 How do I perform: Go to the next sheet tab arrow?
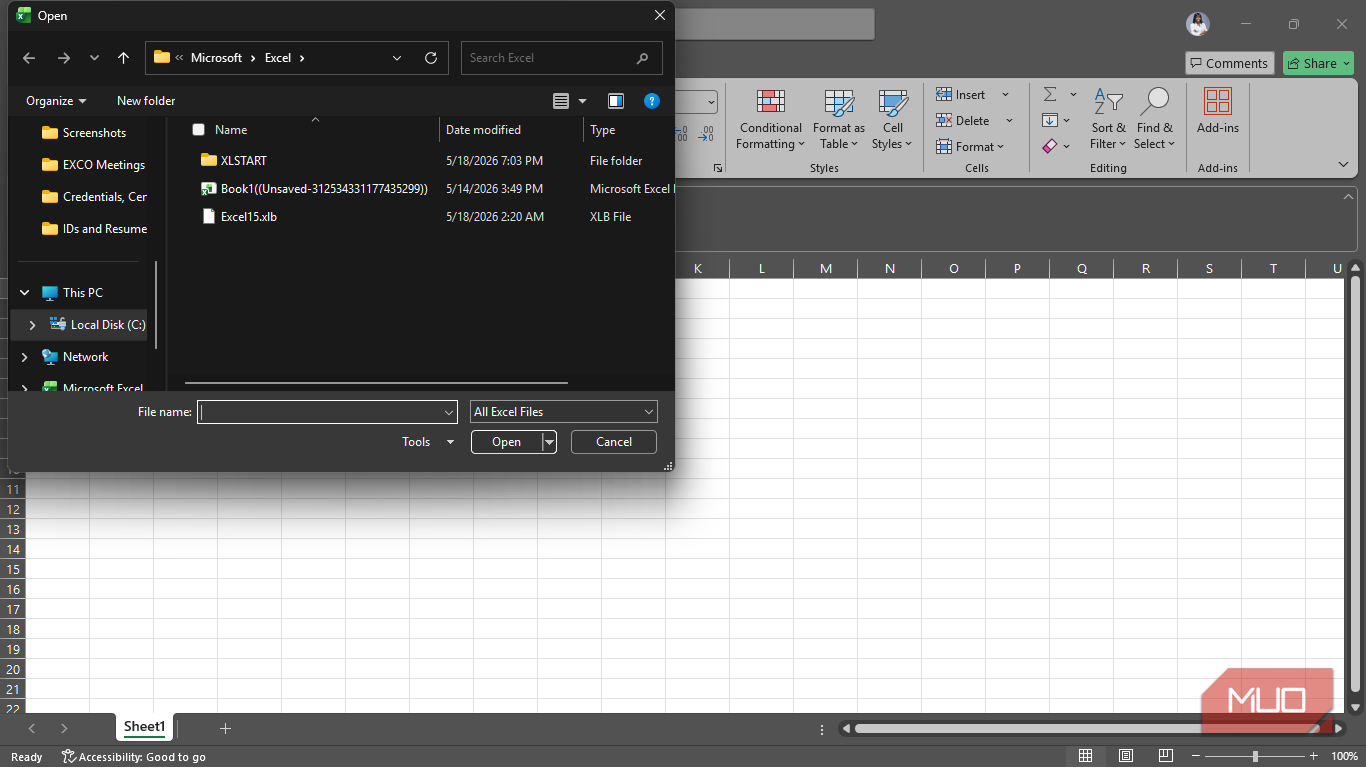(x=64, y=729)
